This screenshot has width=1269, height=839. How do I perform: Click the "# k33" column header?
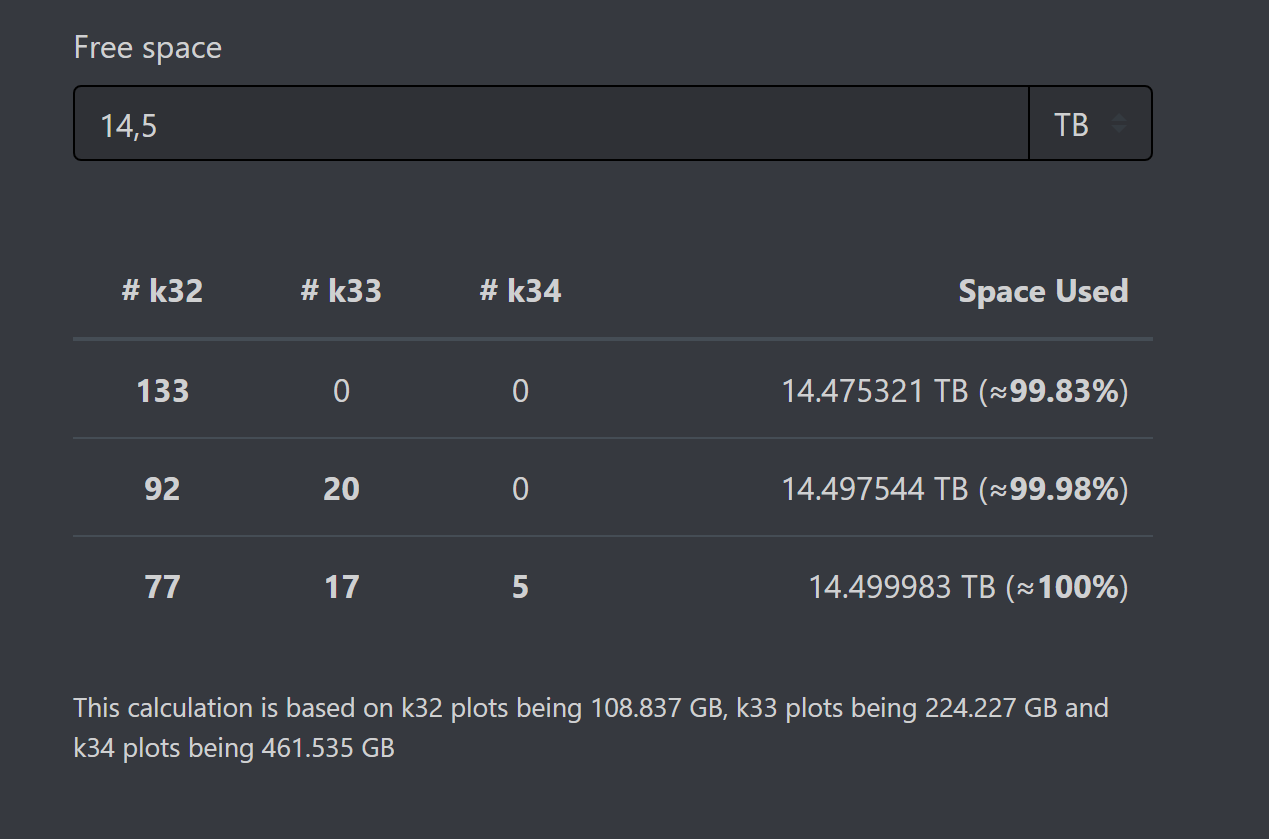point(341,291)
